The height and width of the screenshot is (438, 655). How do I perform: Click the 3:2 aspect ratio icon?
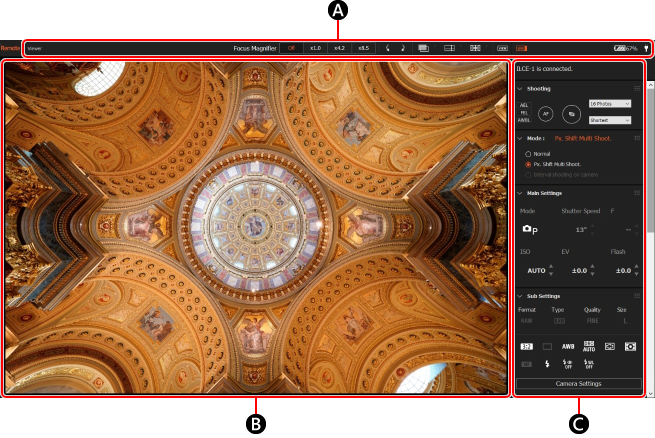coord(526,347)
